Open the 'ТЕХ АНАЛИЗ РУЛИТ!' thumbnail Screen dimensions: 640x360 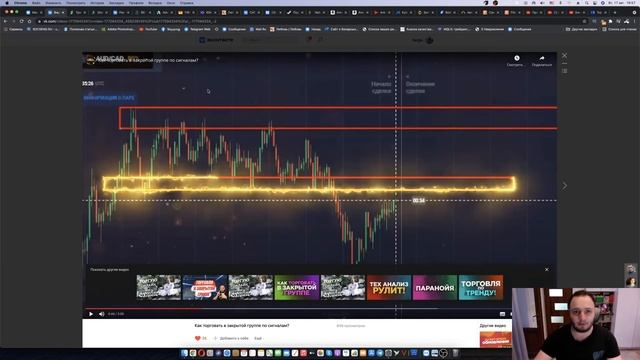tap(389, 287)
